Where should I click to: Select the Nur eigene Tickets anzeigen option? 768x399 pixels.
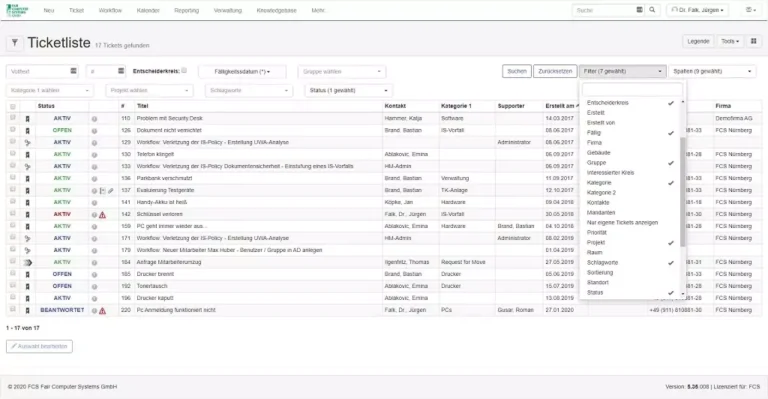tap(630, 222)
